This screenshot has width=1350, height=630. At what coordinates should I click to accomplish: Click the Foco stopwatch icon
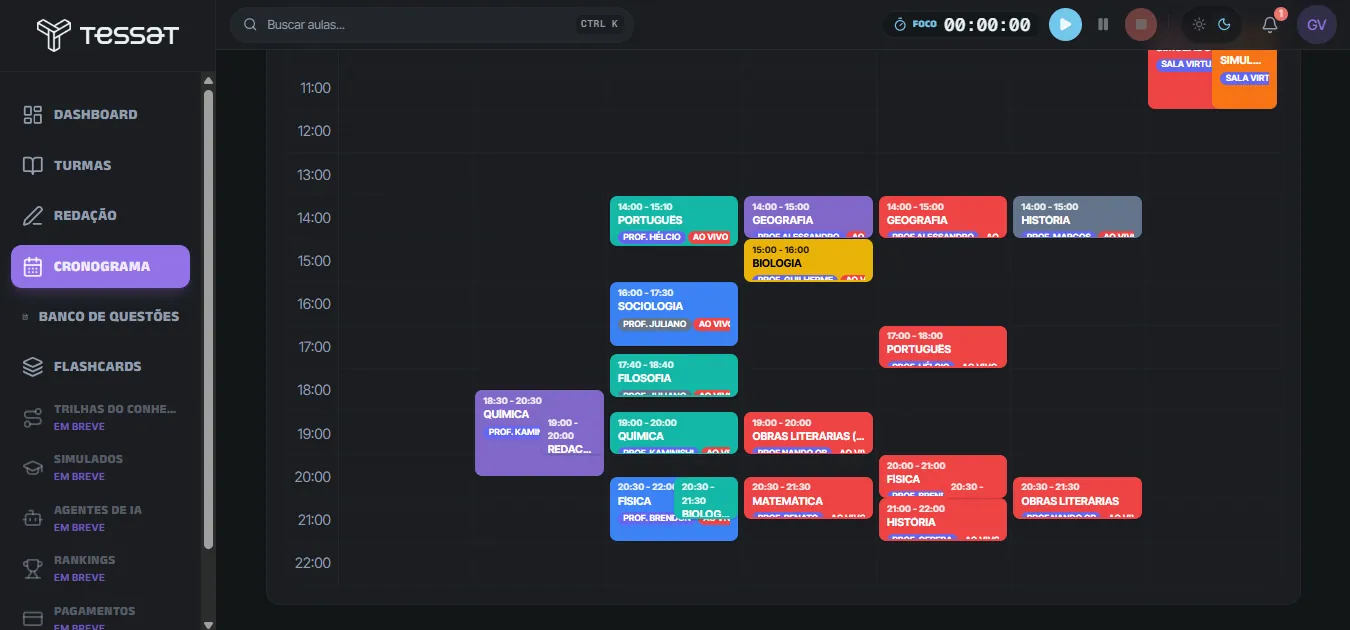899,24
